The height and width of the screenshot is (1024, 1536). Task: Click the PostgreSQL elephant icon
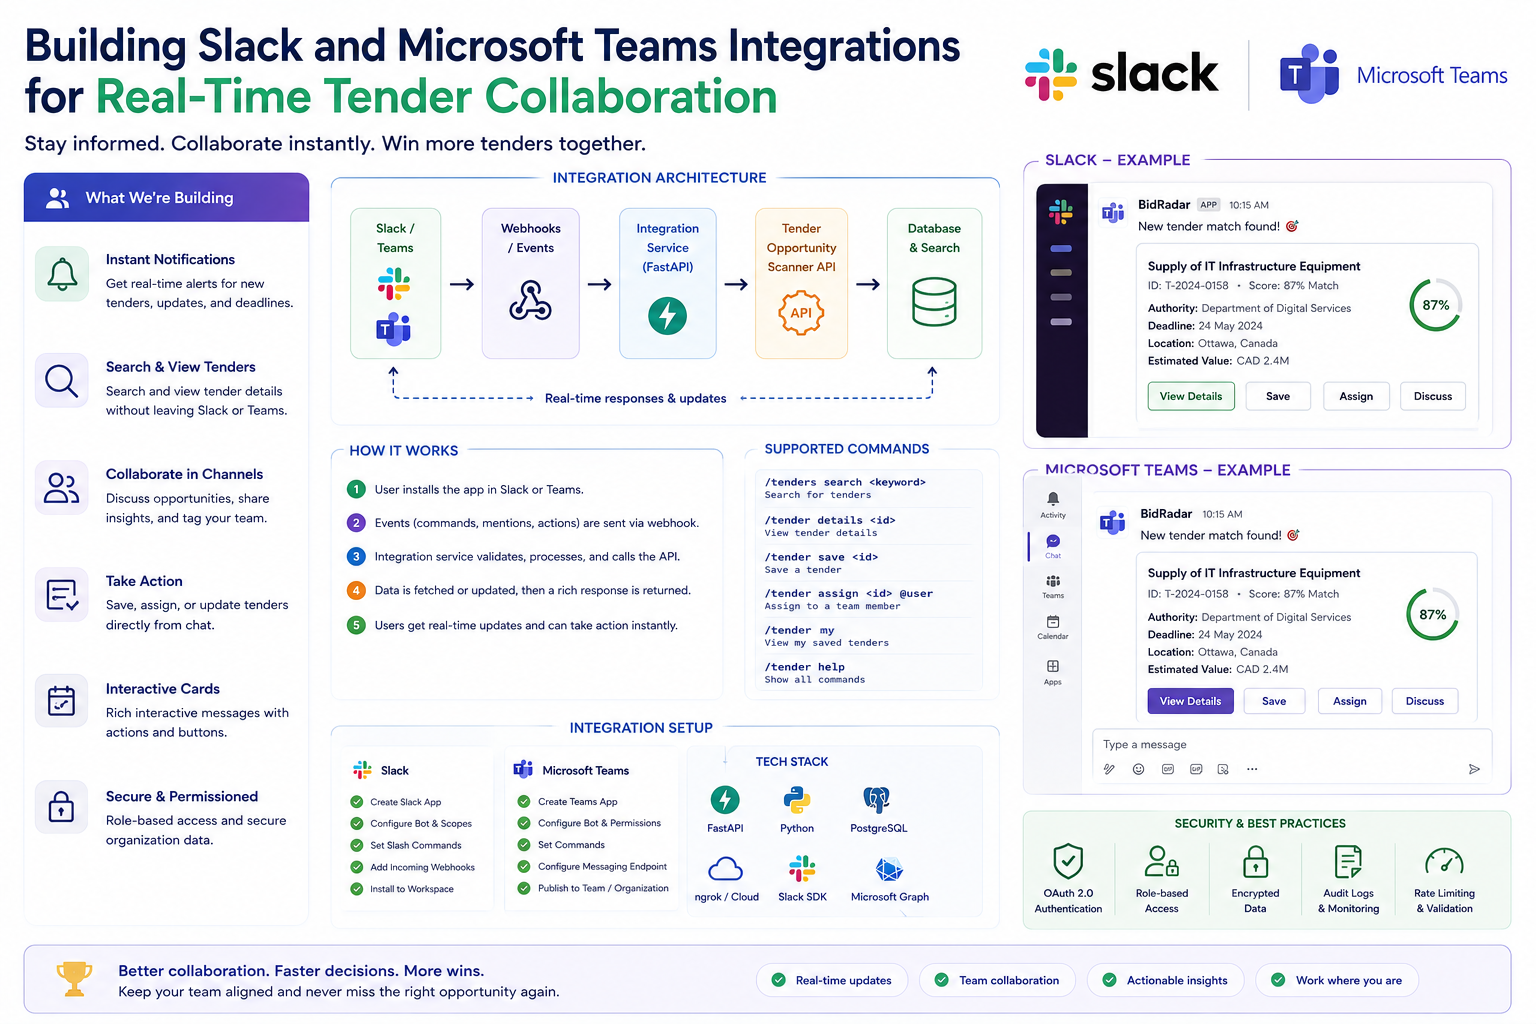point(877,800)
